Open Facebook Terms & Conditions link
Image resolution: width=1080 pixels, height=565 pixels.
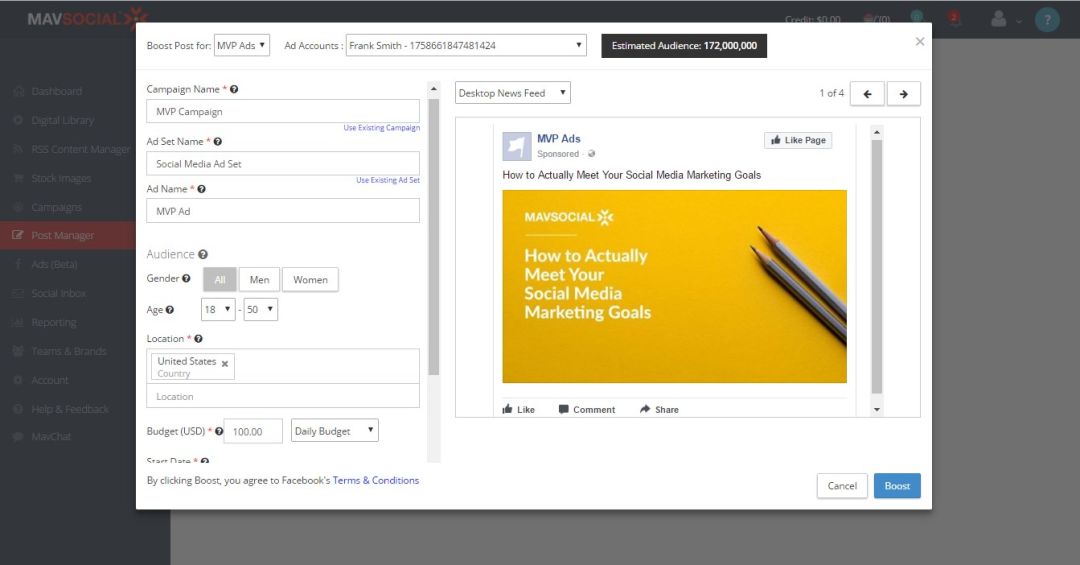point(375,480)
